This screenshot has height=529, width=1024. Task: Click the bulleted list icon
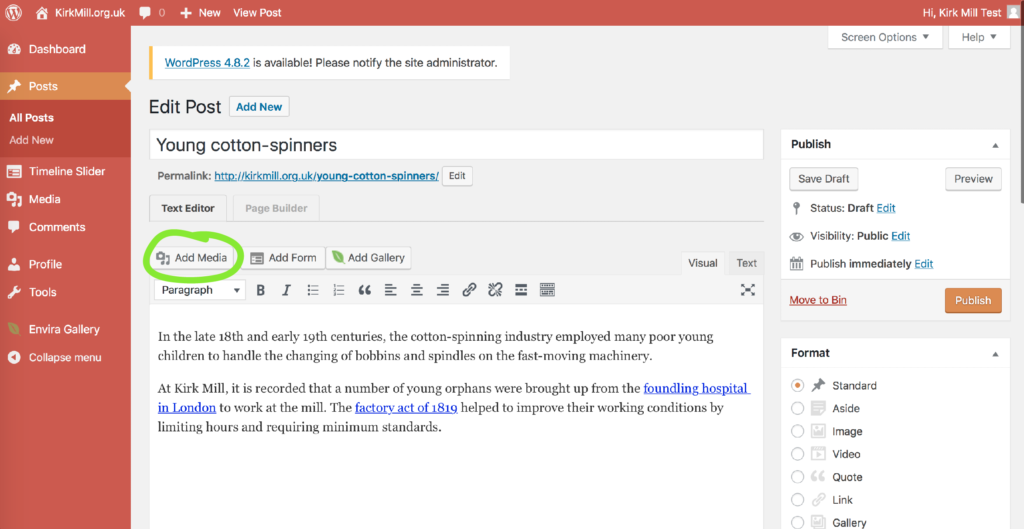(x=313, y=290)
